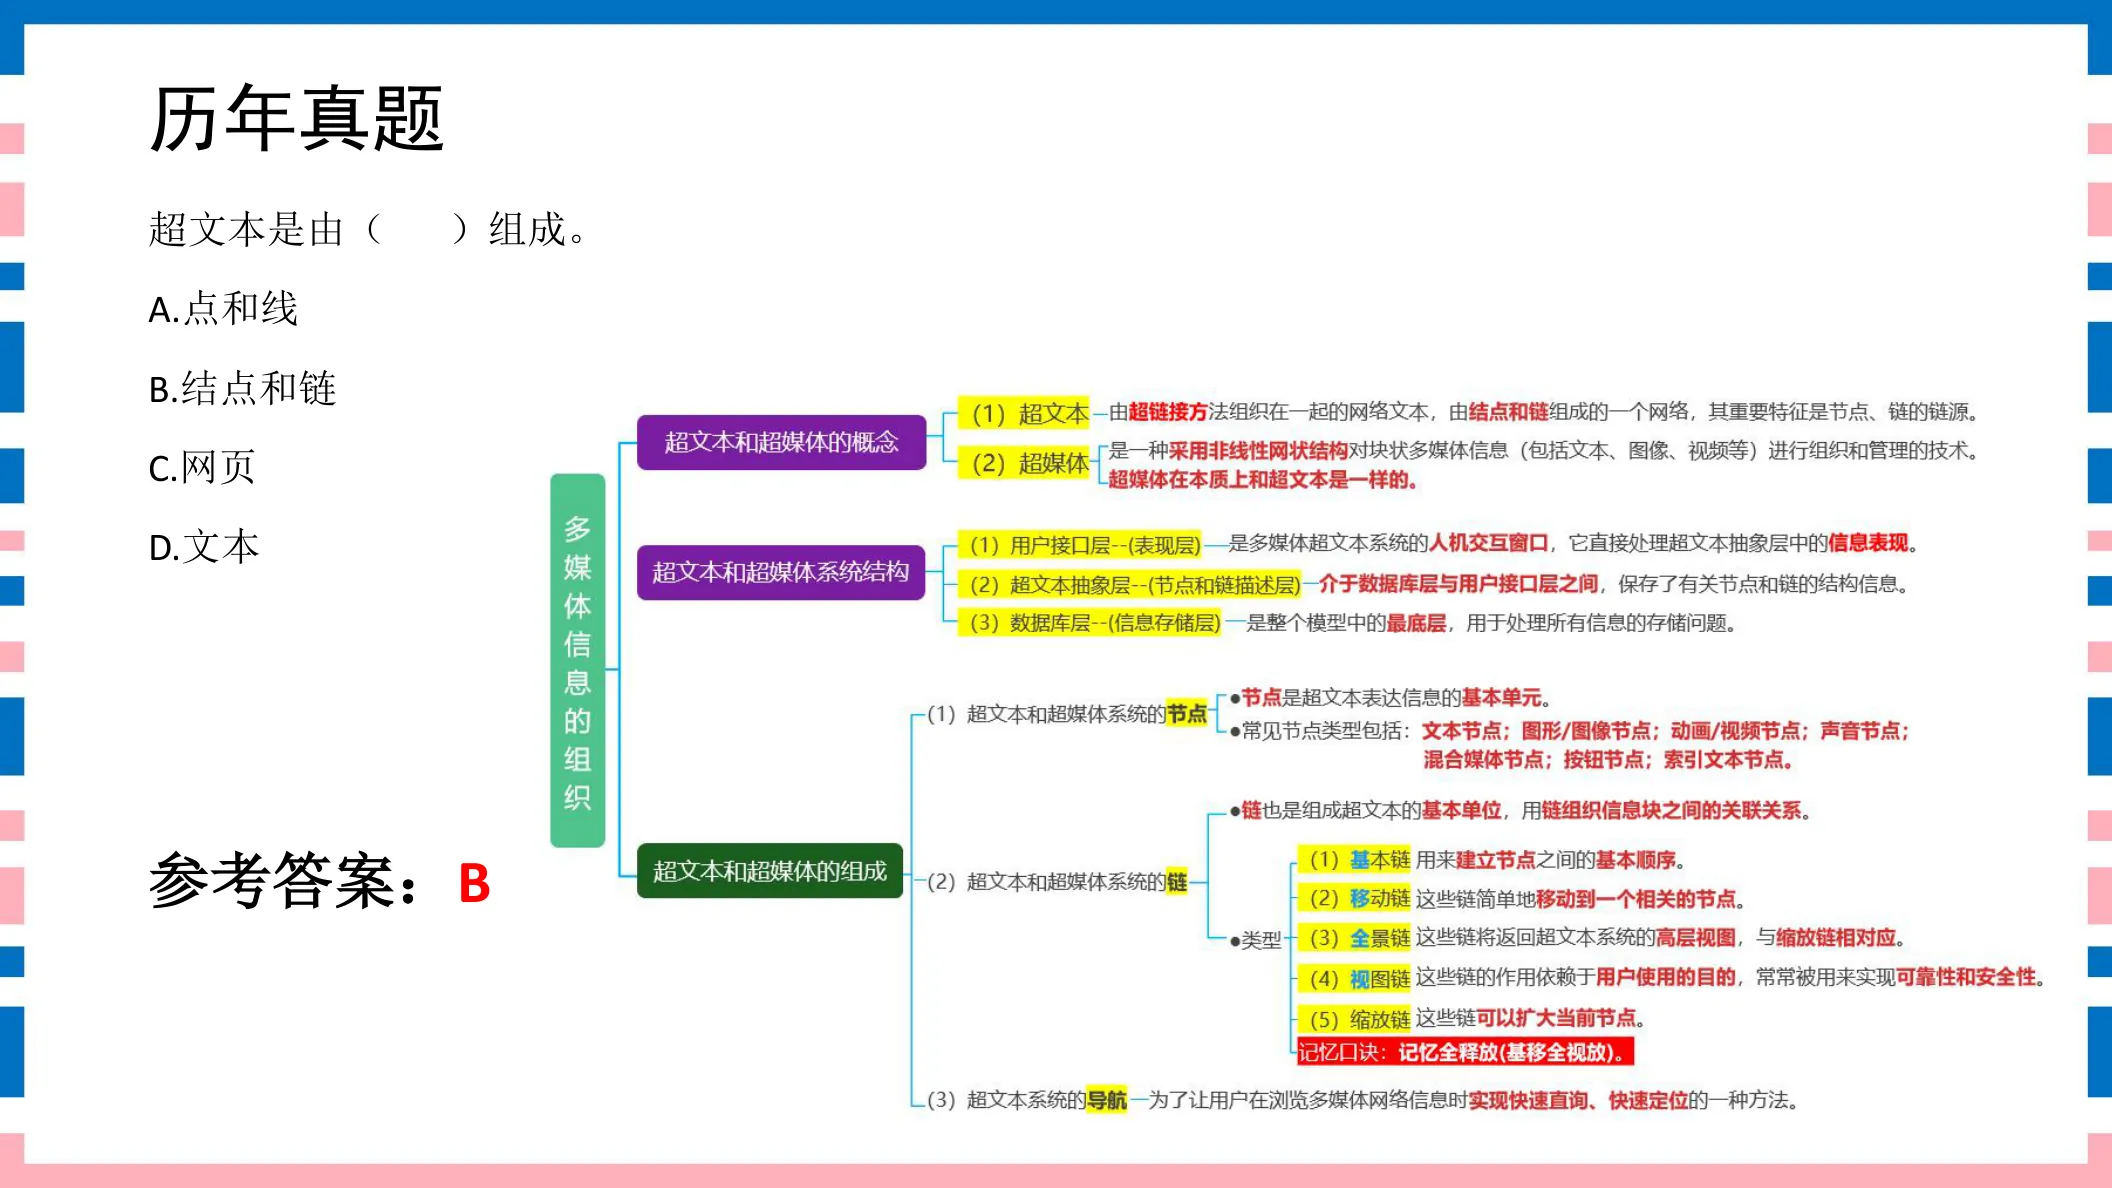Click the ●类型 bullet label

(x=1256, y=940)
